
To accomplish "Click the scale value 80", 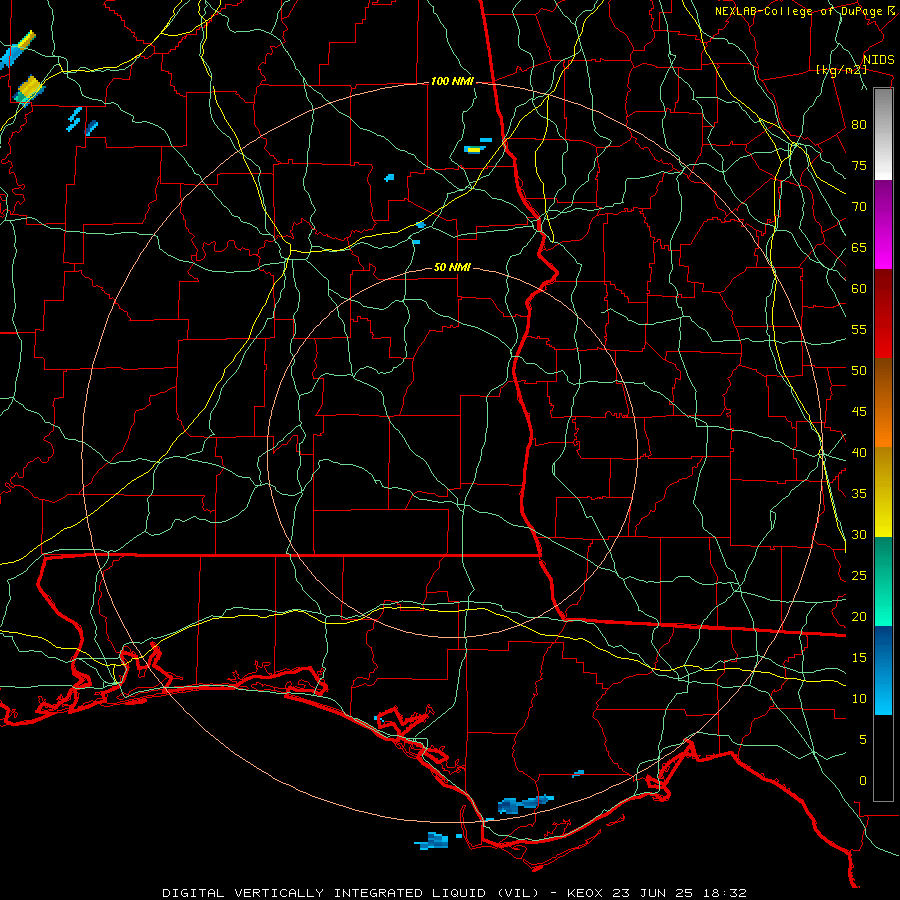I will [x=859, y=125].
